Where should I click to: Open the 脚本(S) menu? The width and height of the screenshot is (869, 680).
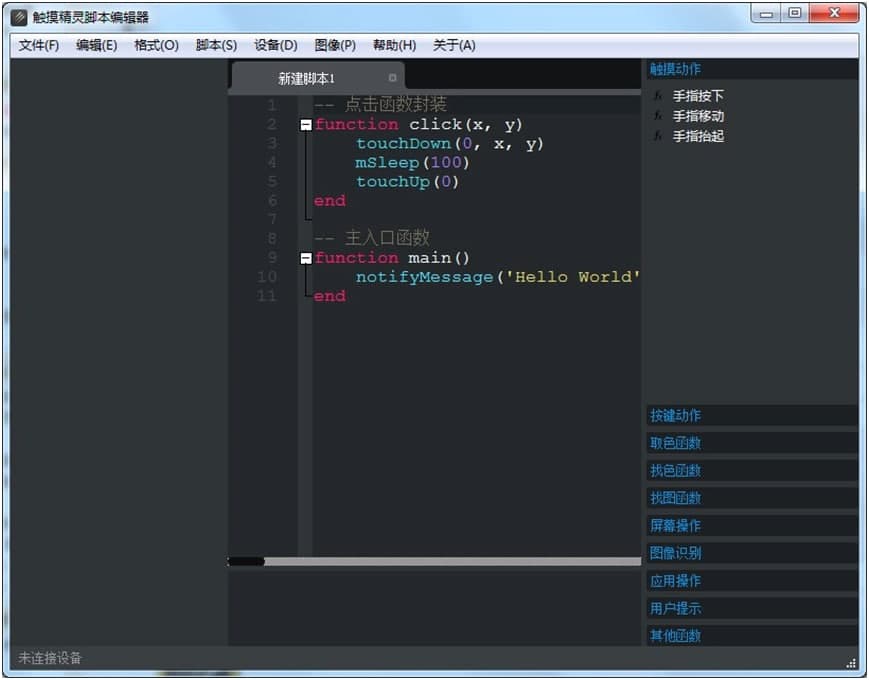click(x=216, y=45)
